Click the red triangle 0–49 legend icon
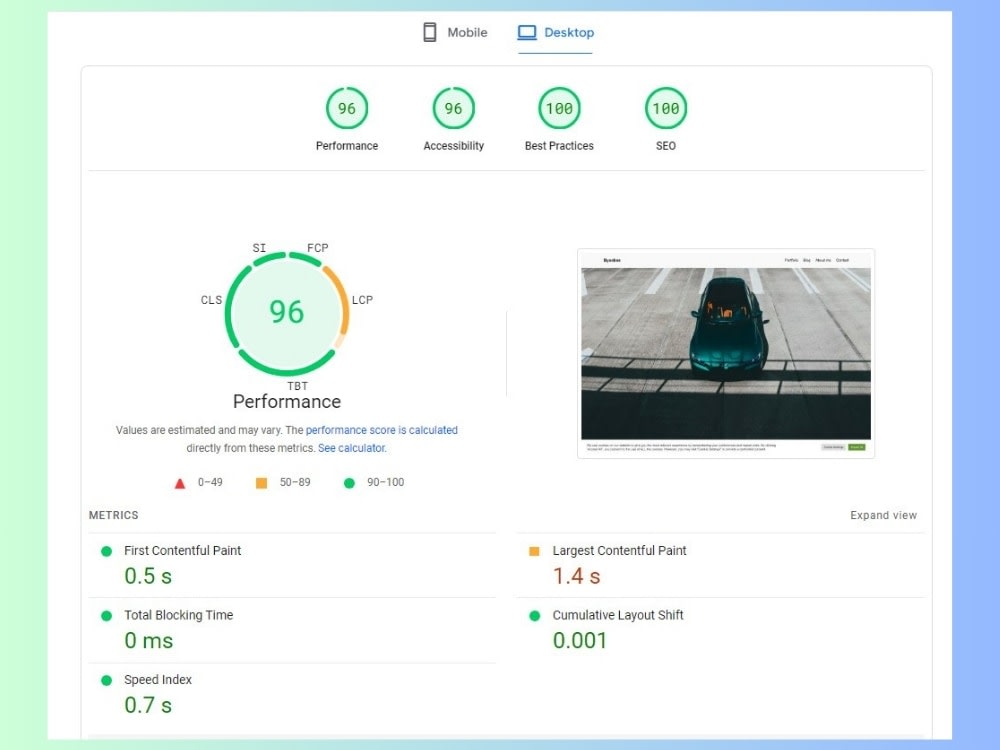The height and width of the screenshot is (750, 1000). click(x=180, y=483)
